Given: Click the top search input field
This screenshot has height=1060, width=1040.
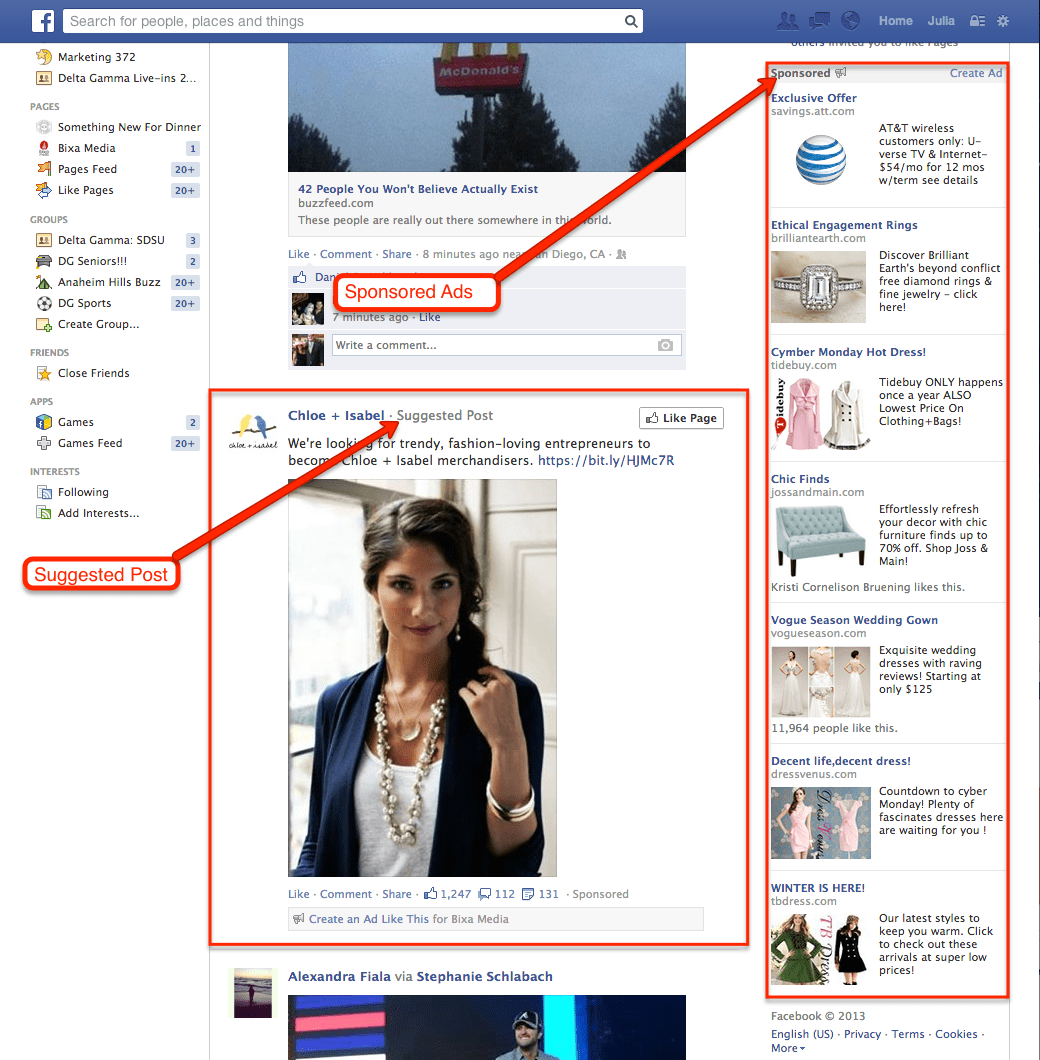Looking at the screenshot, I should point(352,21).
